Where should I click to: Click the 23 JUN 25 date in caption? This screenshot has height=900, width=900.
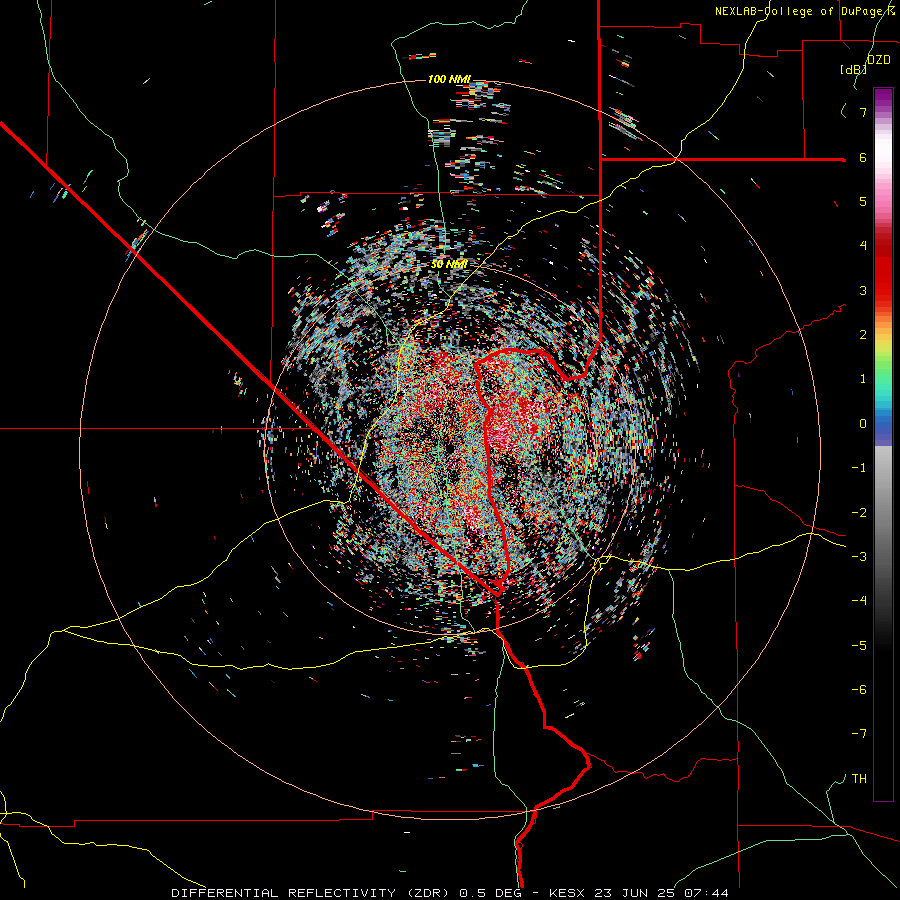click(x=634, y=893)
